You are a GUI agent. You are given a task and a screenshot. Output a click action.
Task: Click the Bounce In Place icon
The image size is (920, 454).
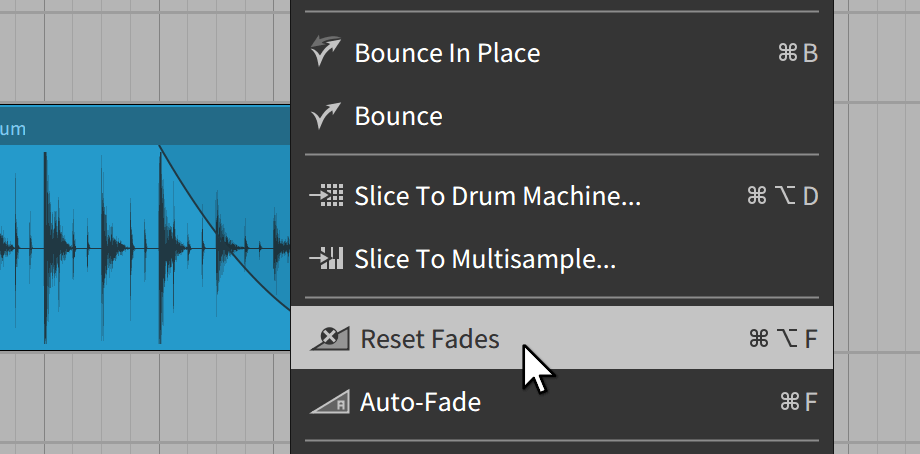tap(327, 52)
